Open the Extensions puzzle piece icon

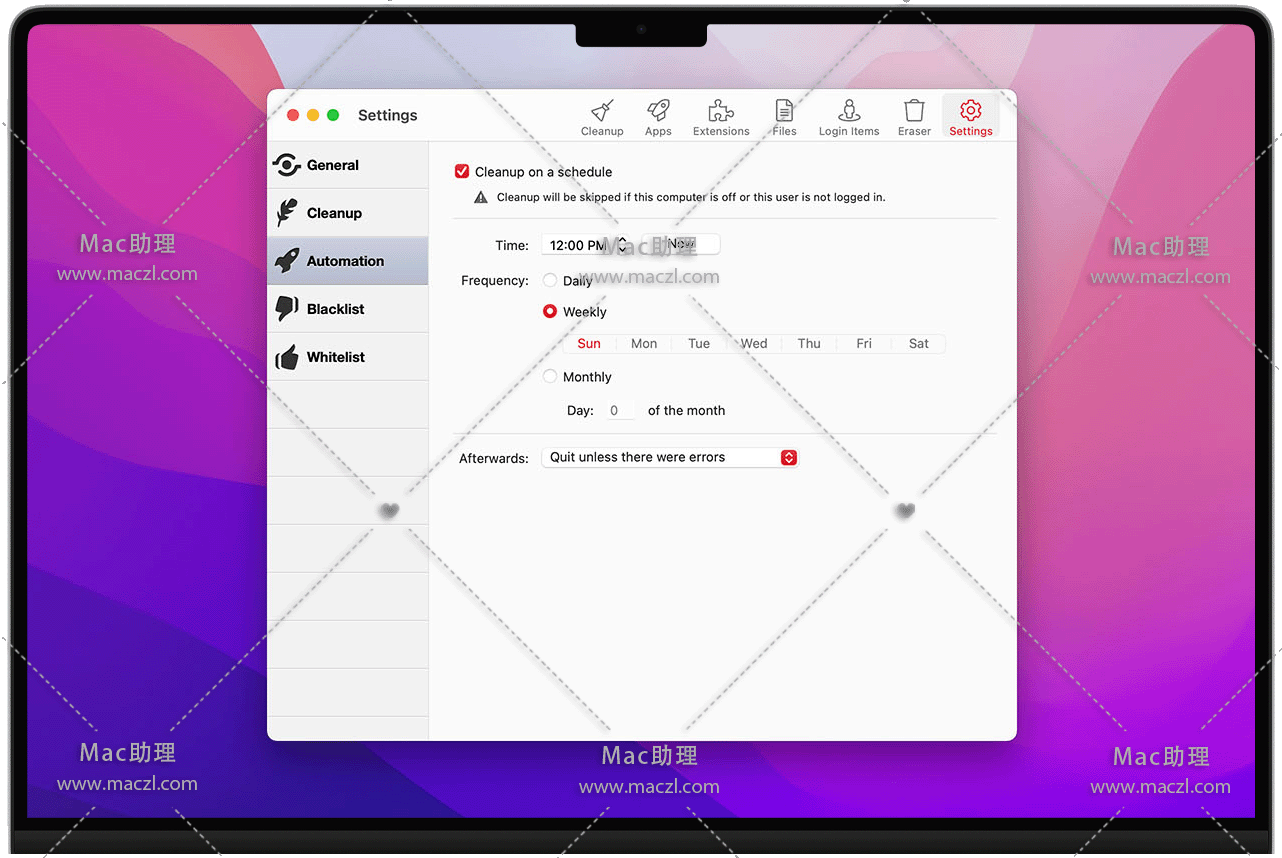click(721, 111)
